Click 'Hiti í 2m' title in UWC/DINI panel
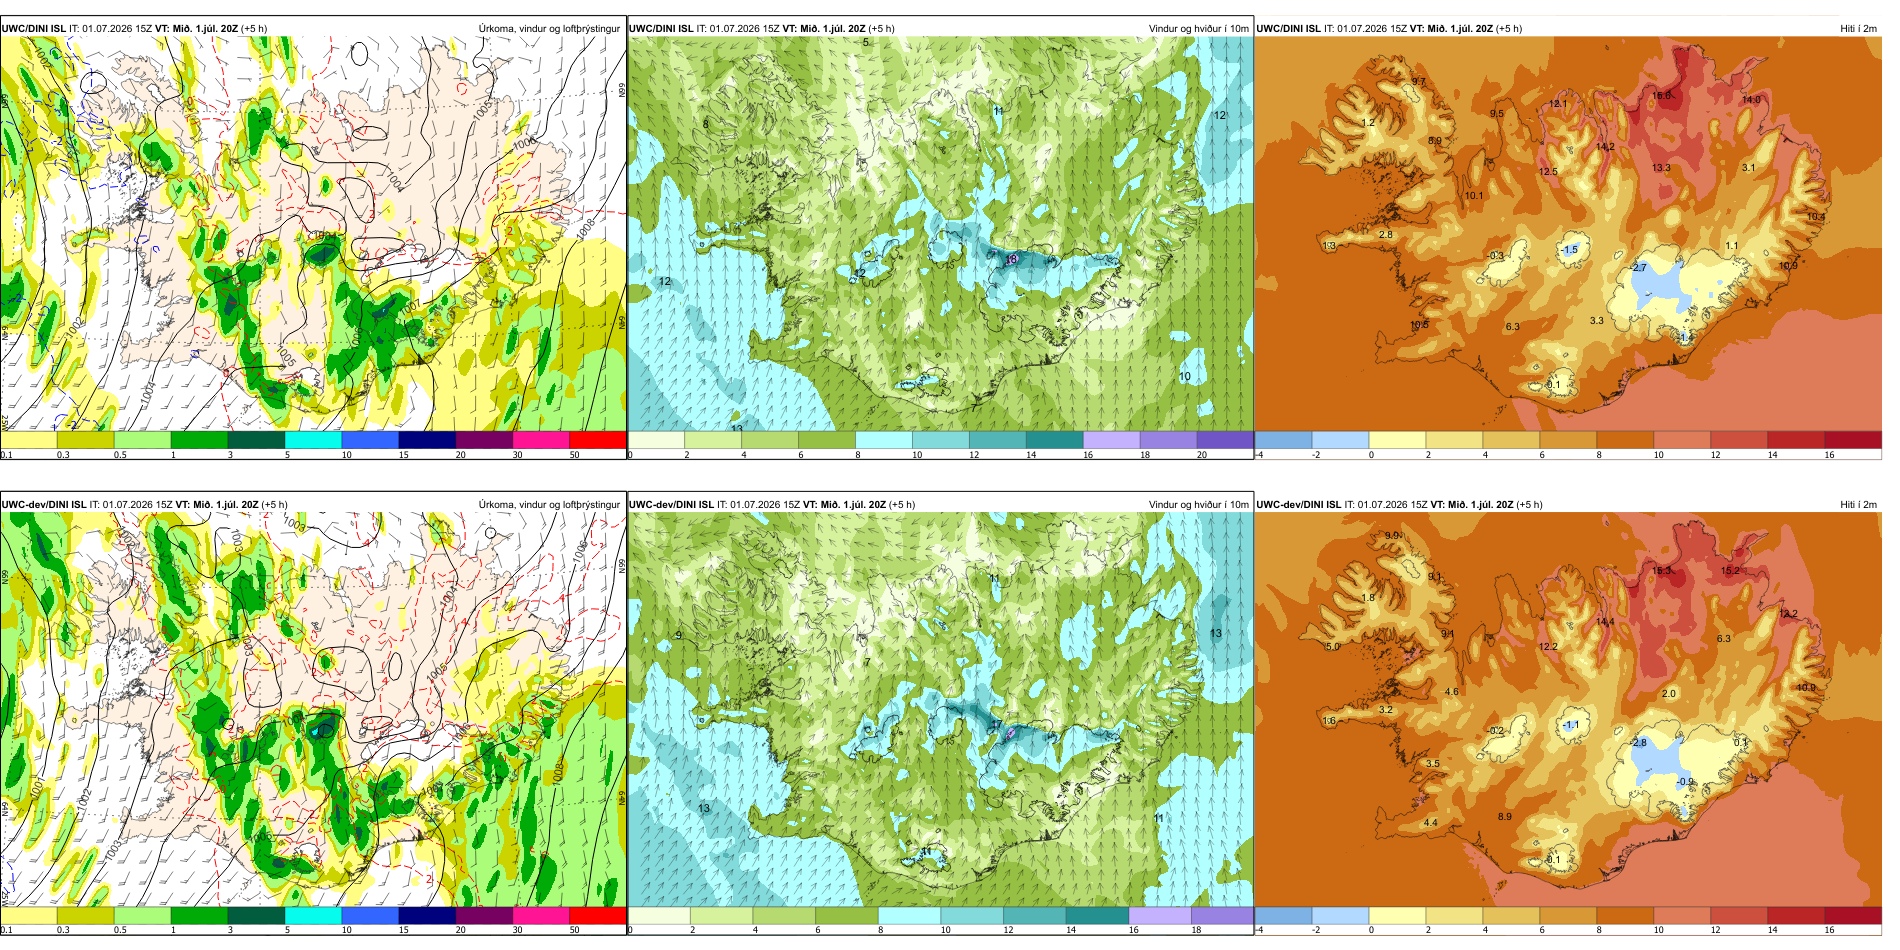The image size is (1900, 950). pyautogui.click(x=1858, y=28)
